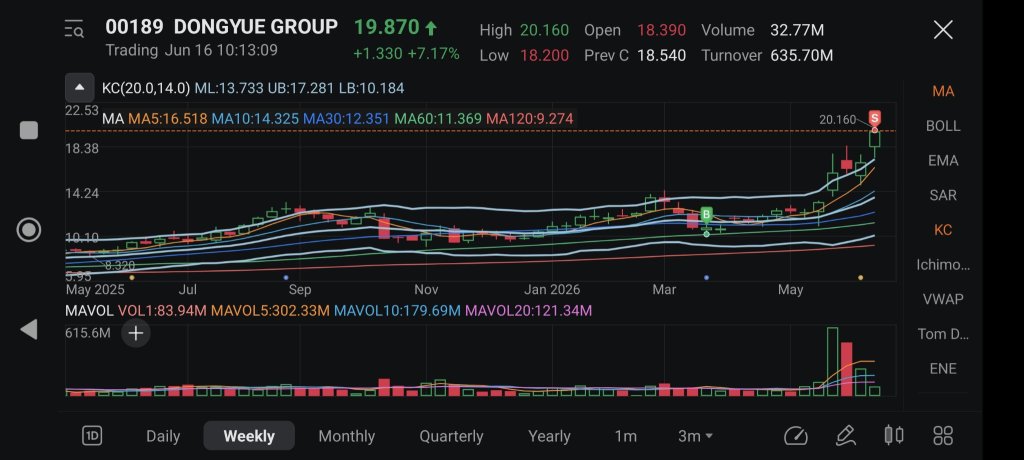The height and width of the screenshot is (460, 1024).
Task: Tap the +1.330 +7.17% change text
Action: click(x=406, y=54)
